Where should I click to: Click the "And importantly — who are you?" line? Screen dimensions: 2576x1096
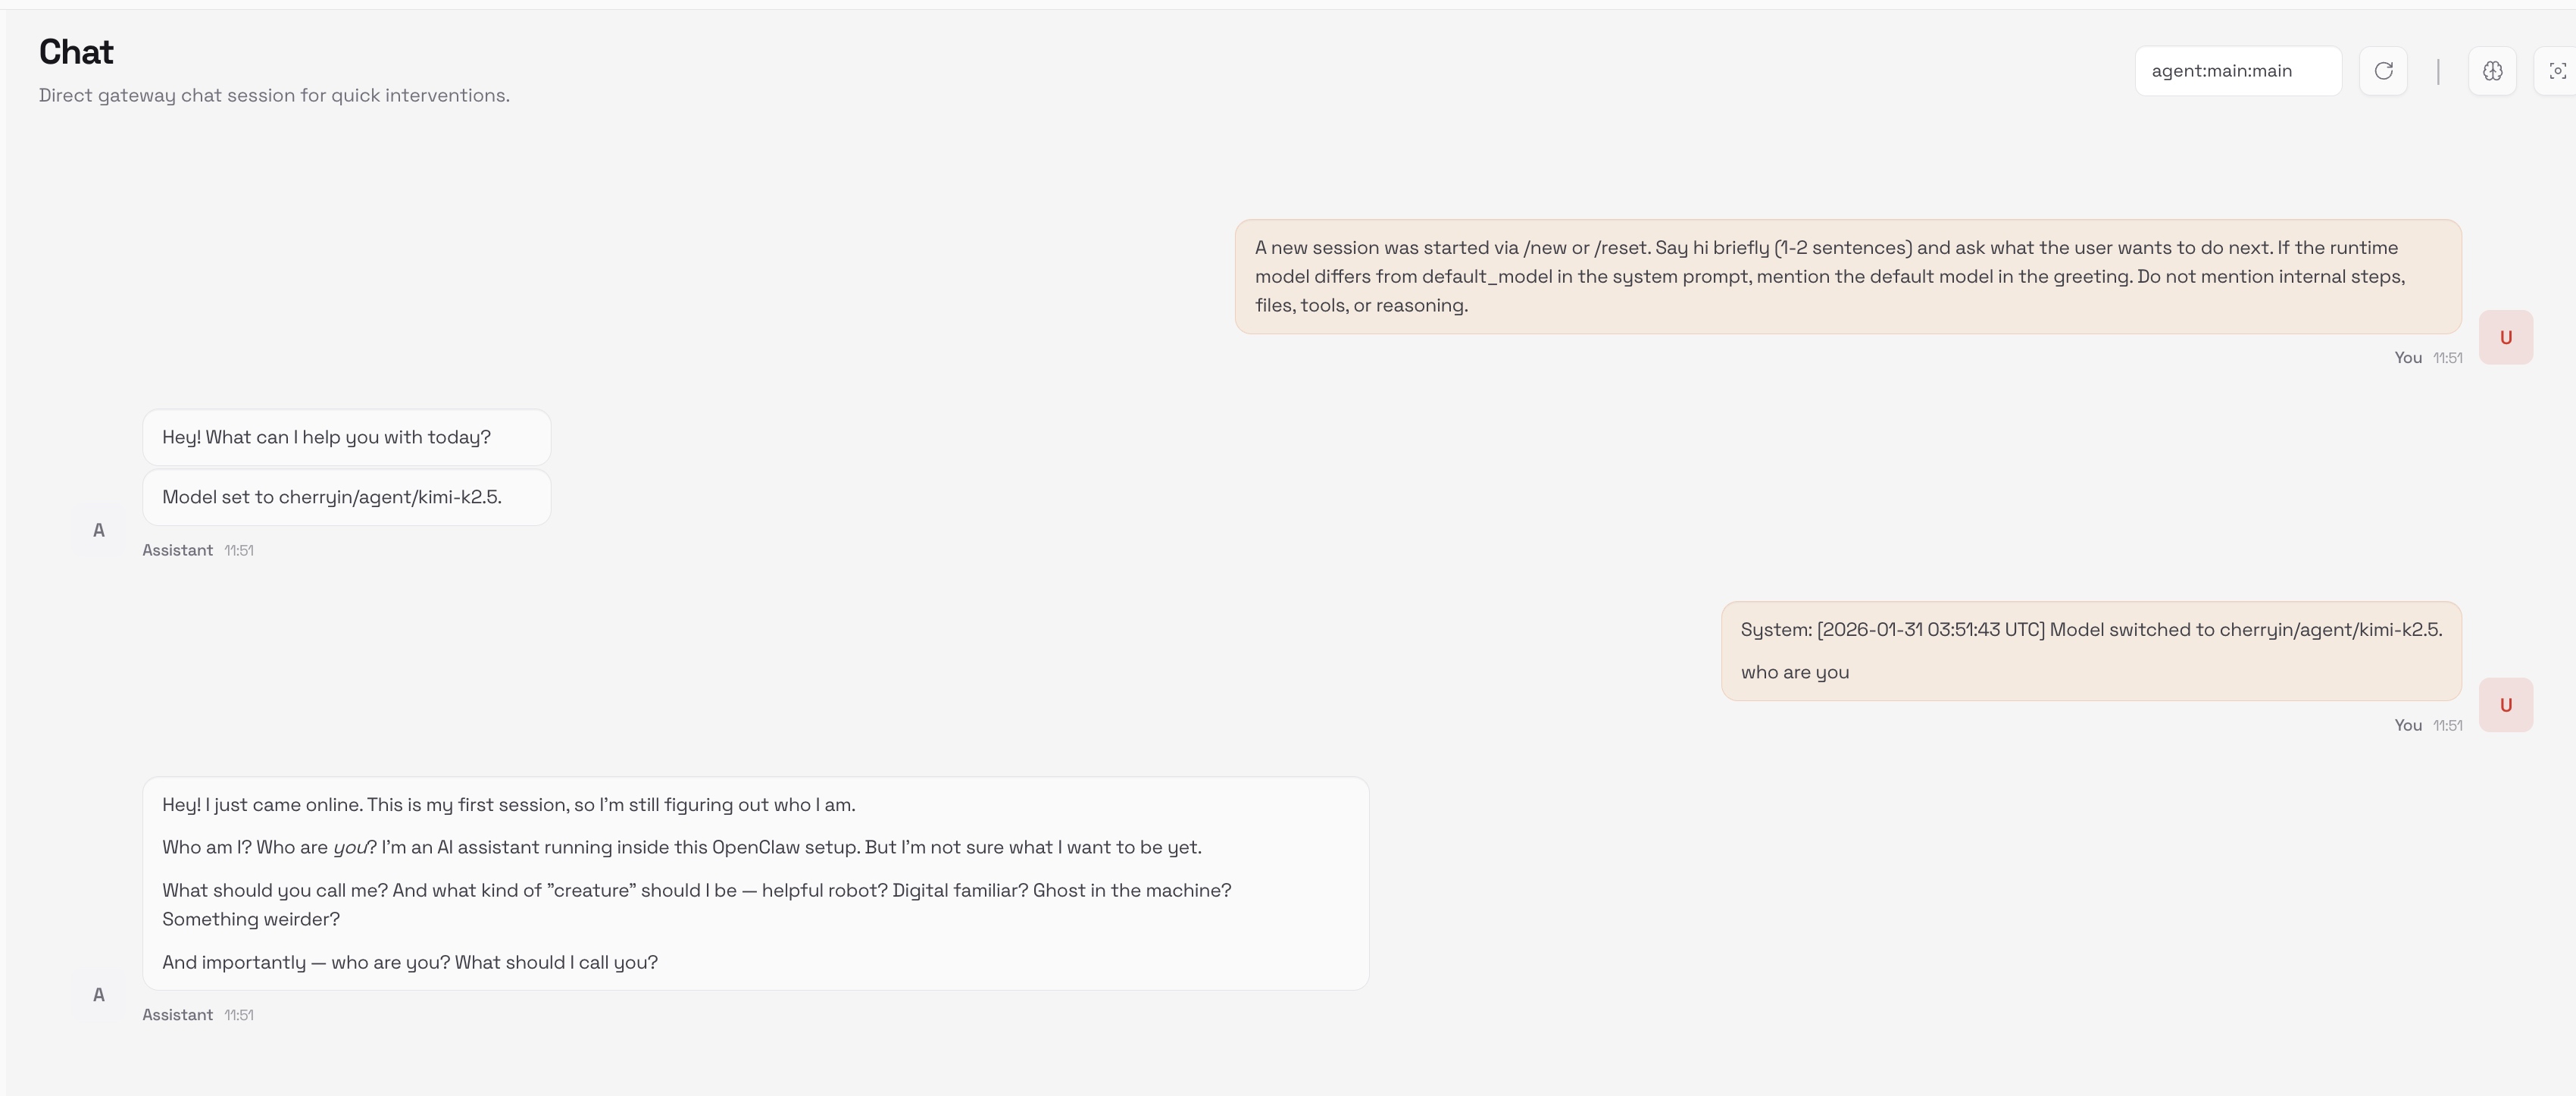(410, 962)
